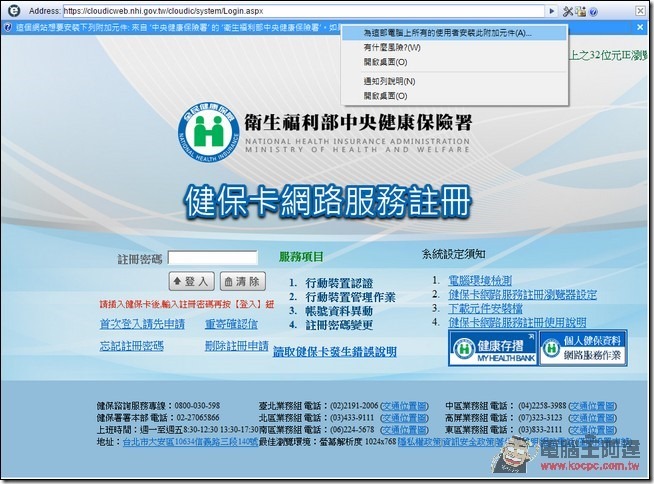Dismiss the add-on notification bar with its X
Viewport: 654px width, 484px height.
pyautogui.click(x=640, y=27)
